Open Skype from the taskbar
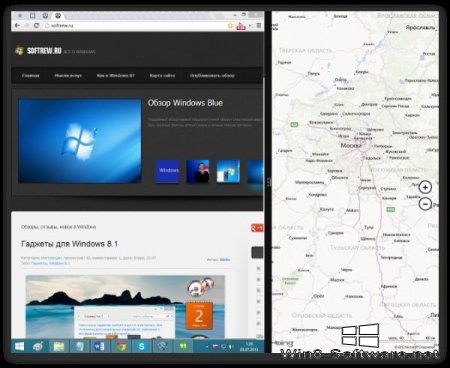Viewport: 450px width, 368px height. [141, 347]
